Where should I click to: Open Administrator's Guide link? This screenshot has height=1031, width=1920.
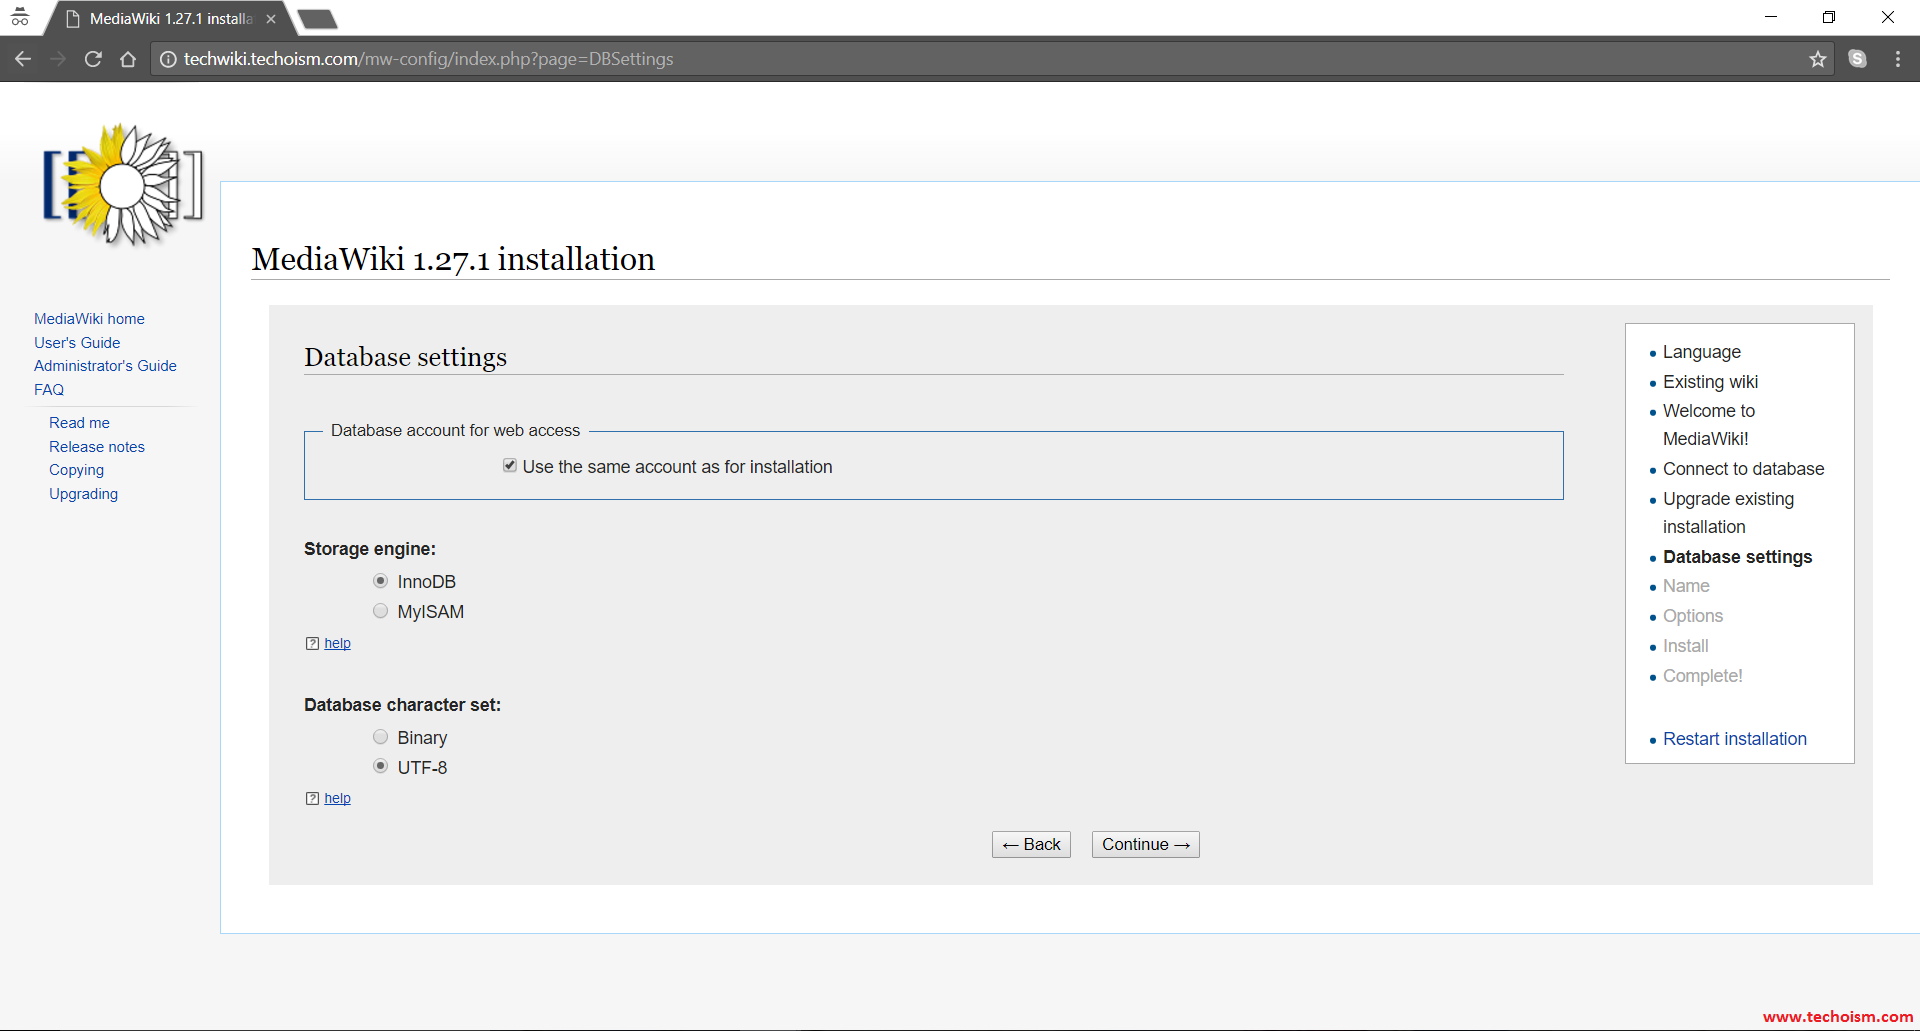pyautogui.click(x=105, y=366)
